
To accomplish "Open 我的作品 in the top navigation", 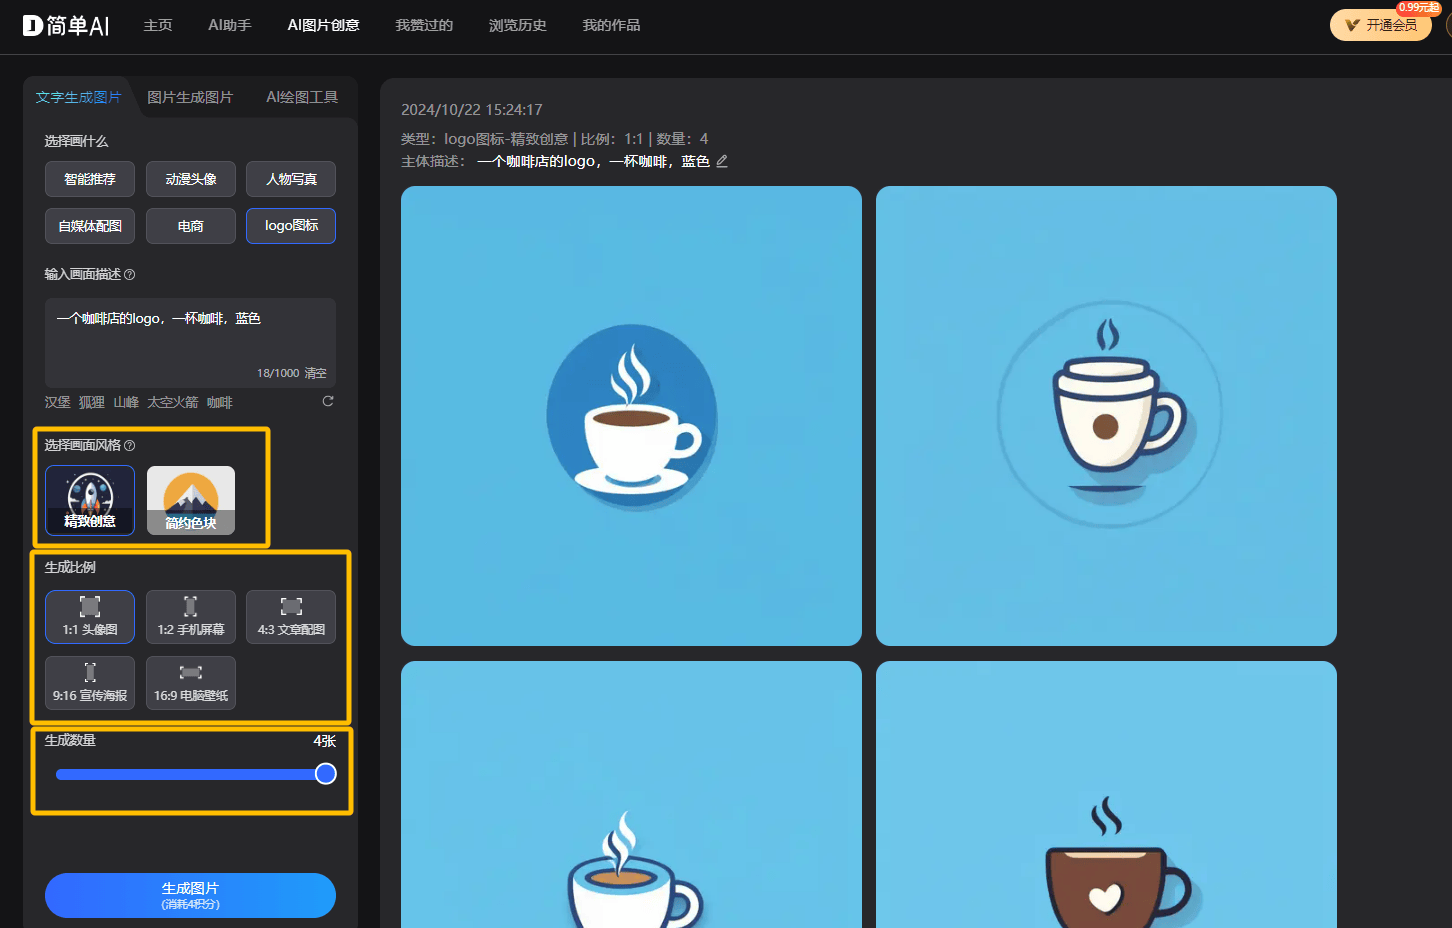I will click(x=611, y=25).
